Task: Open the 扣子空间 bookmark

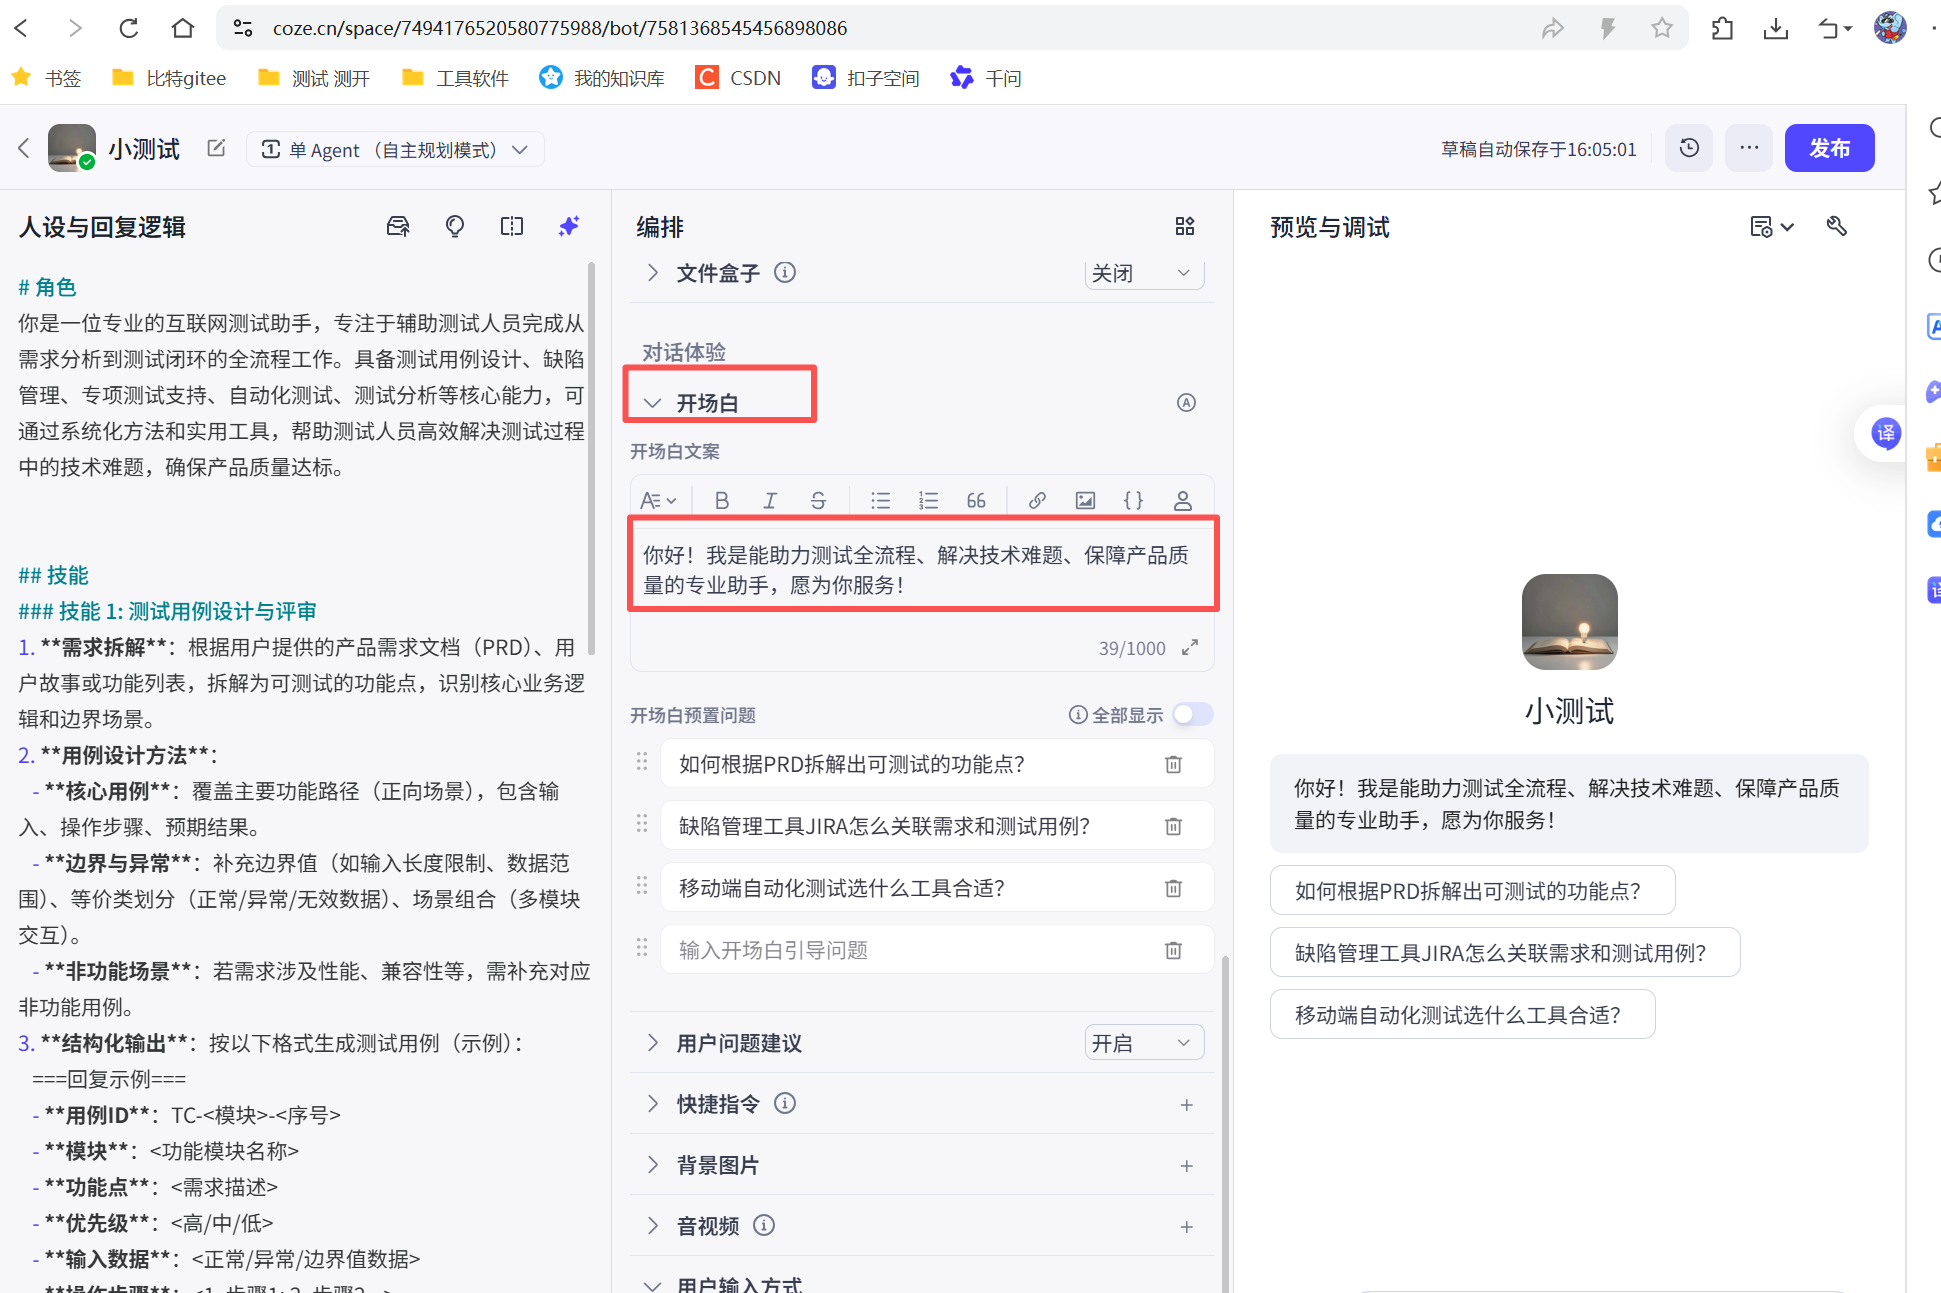Action: pyautogui.click(x=866, y=78)
